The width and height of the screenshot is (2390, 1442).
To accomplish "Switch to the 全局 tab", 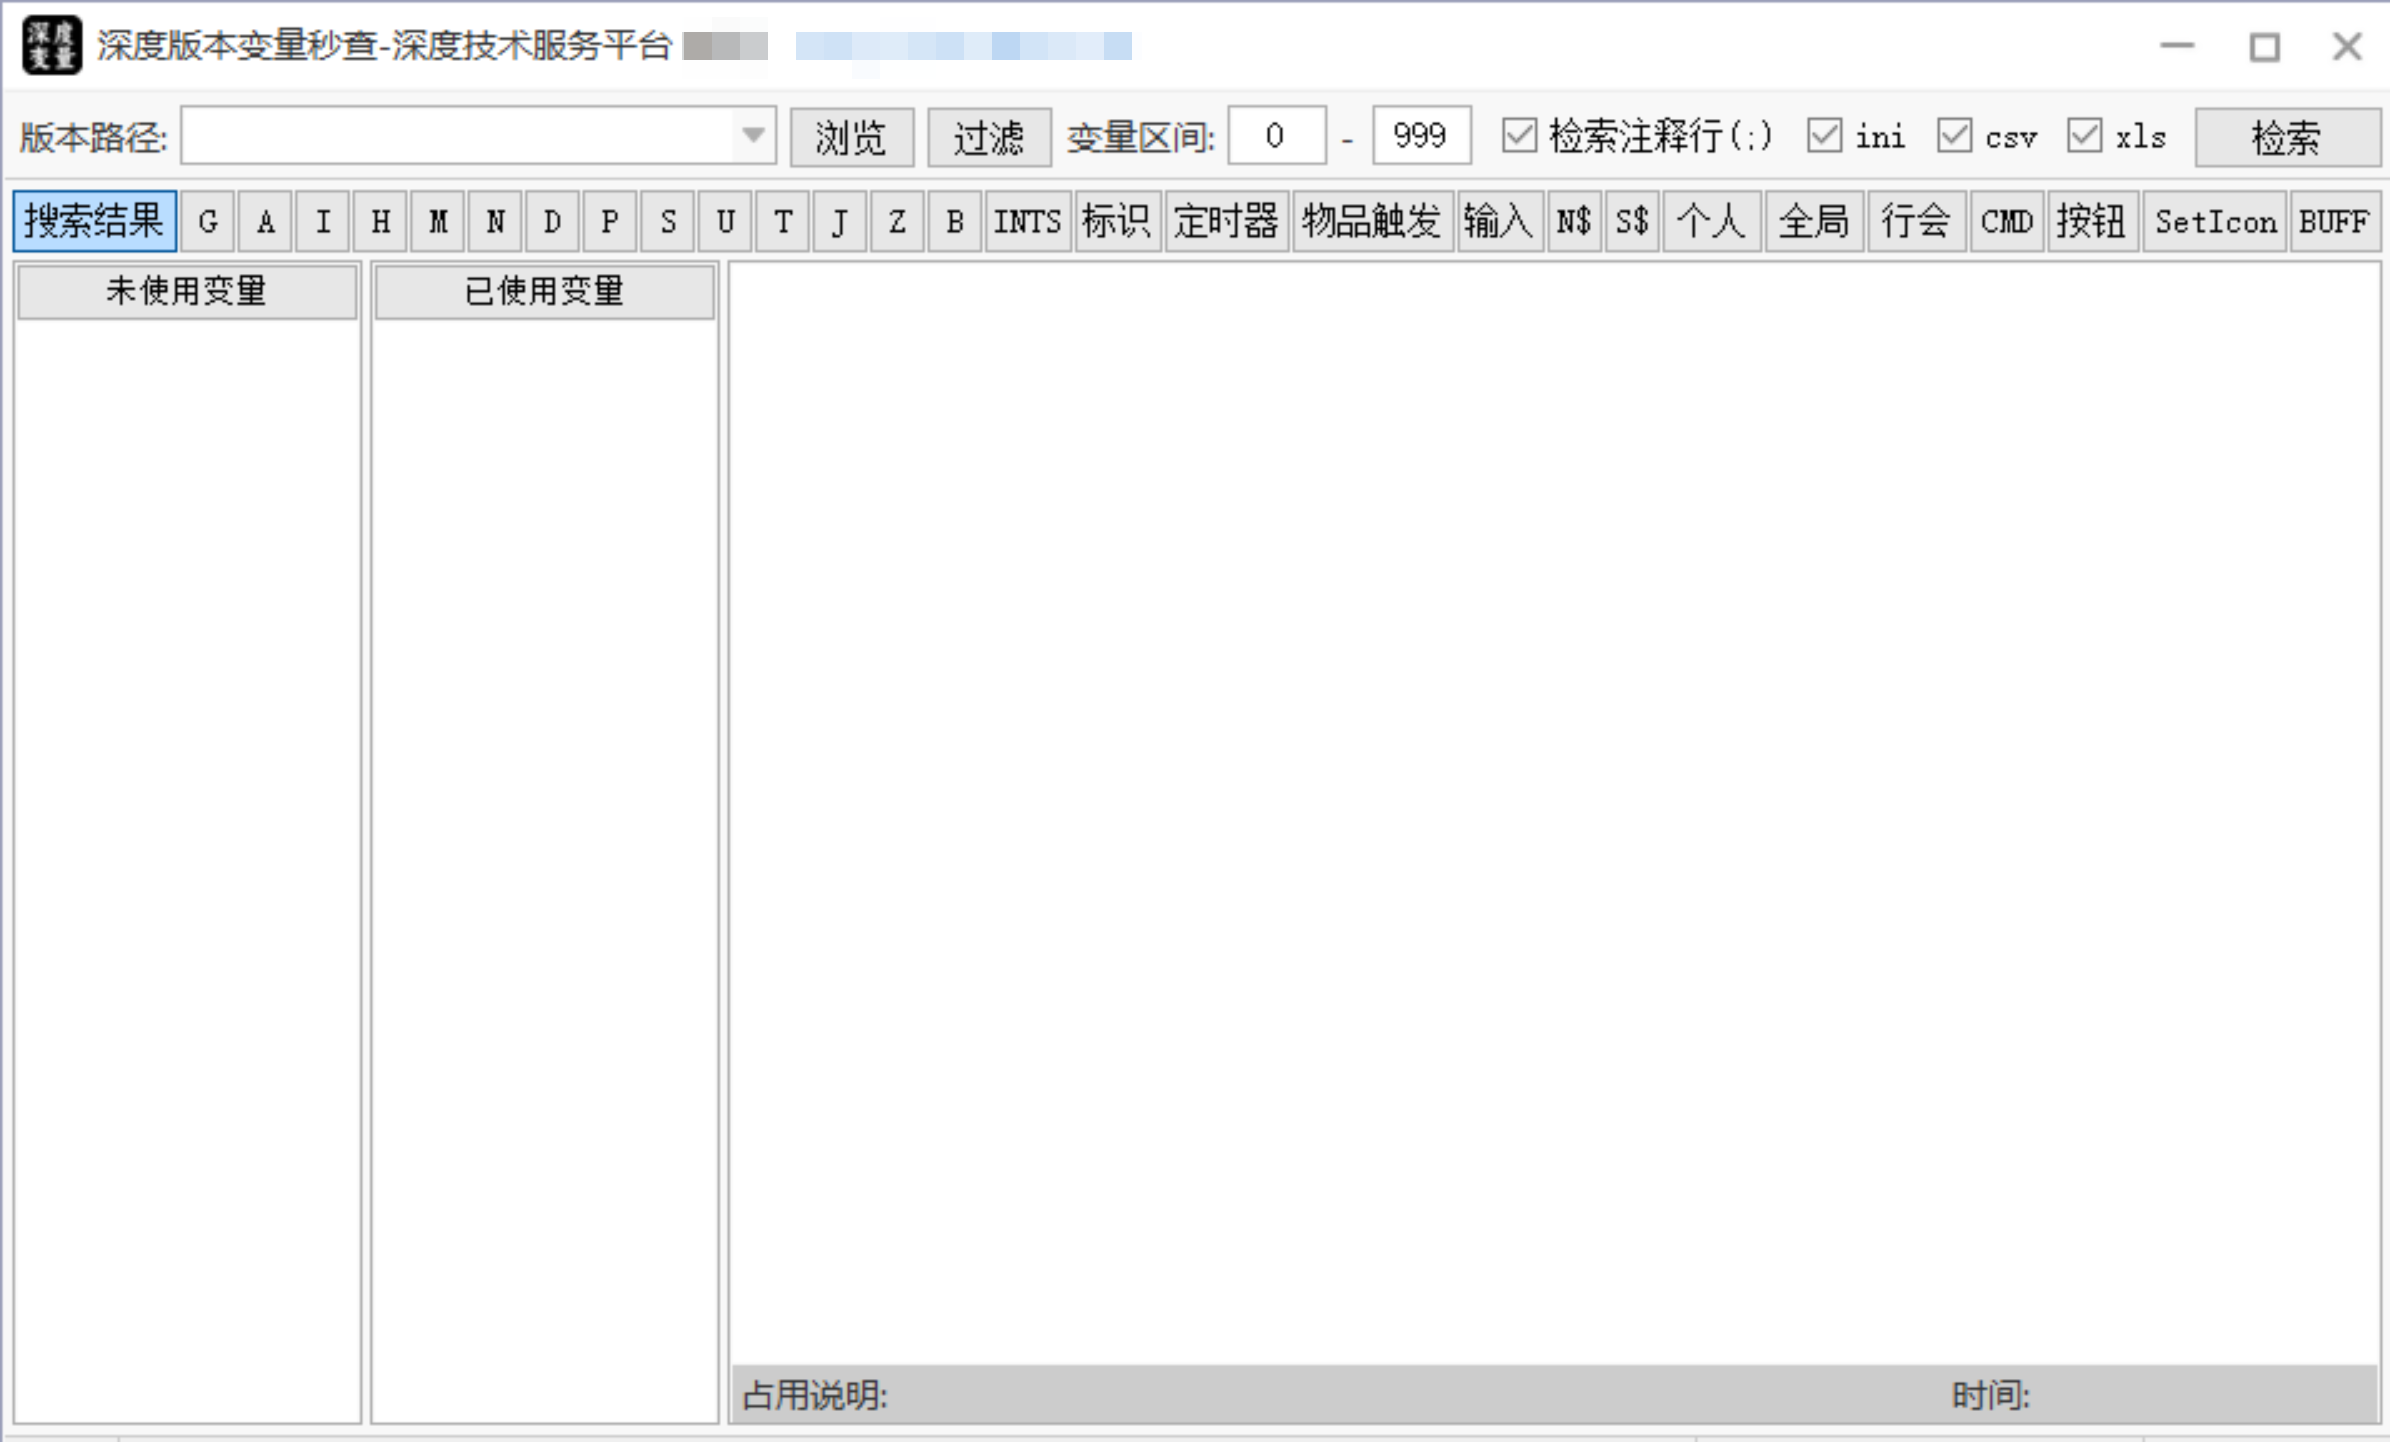I will [1814, 221].
